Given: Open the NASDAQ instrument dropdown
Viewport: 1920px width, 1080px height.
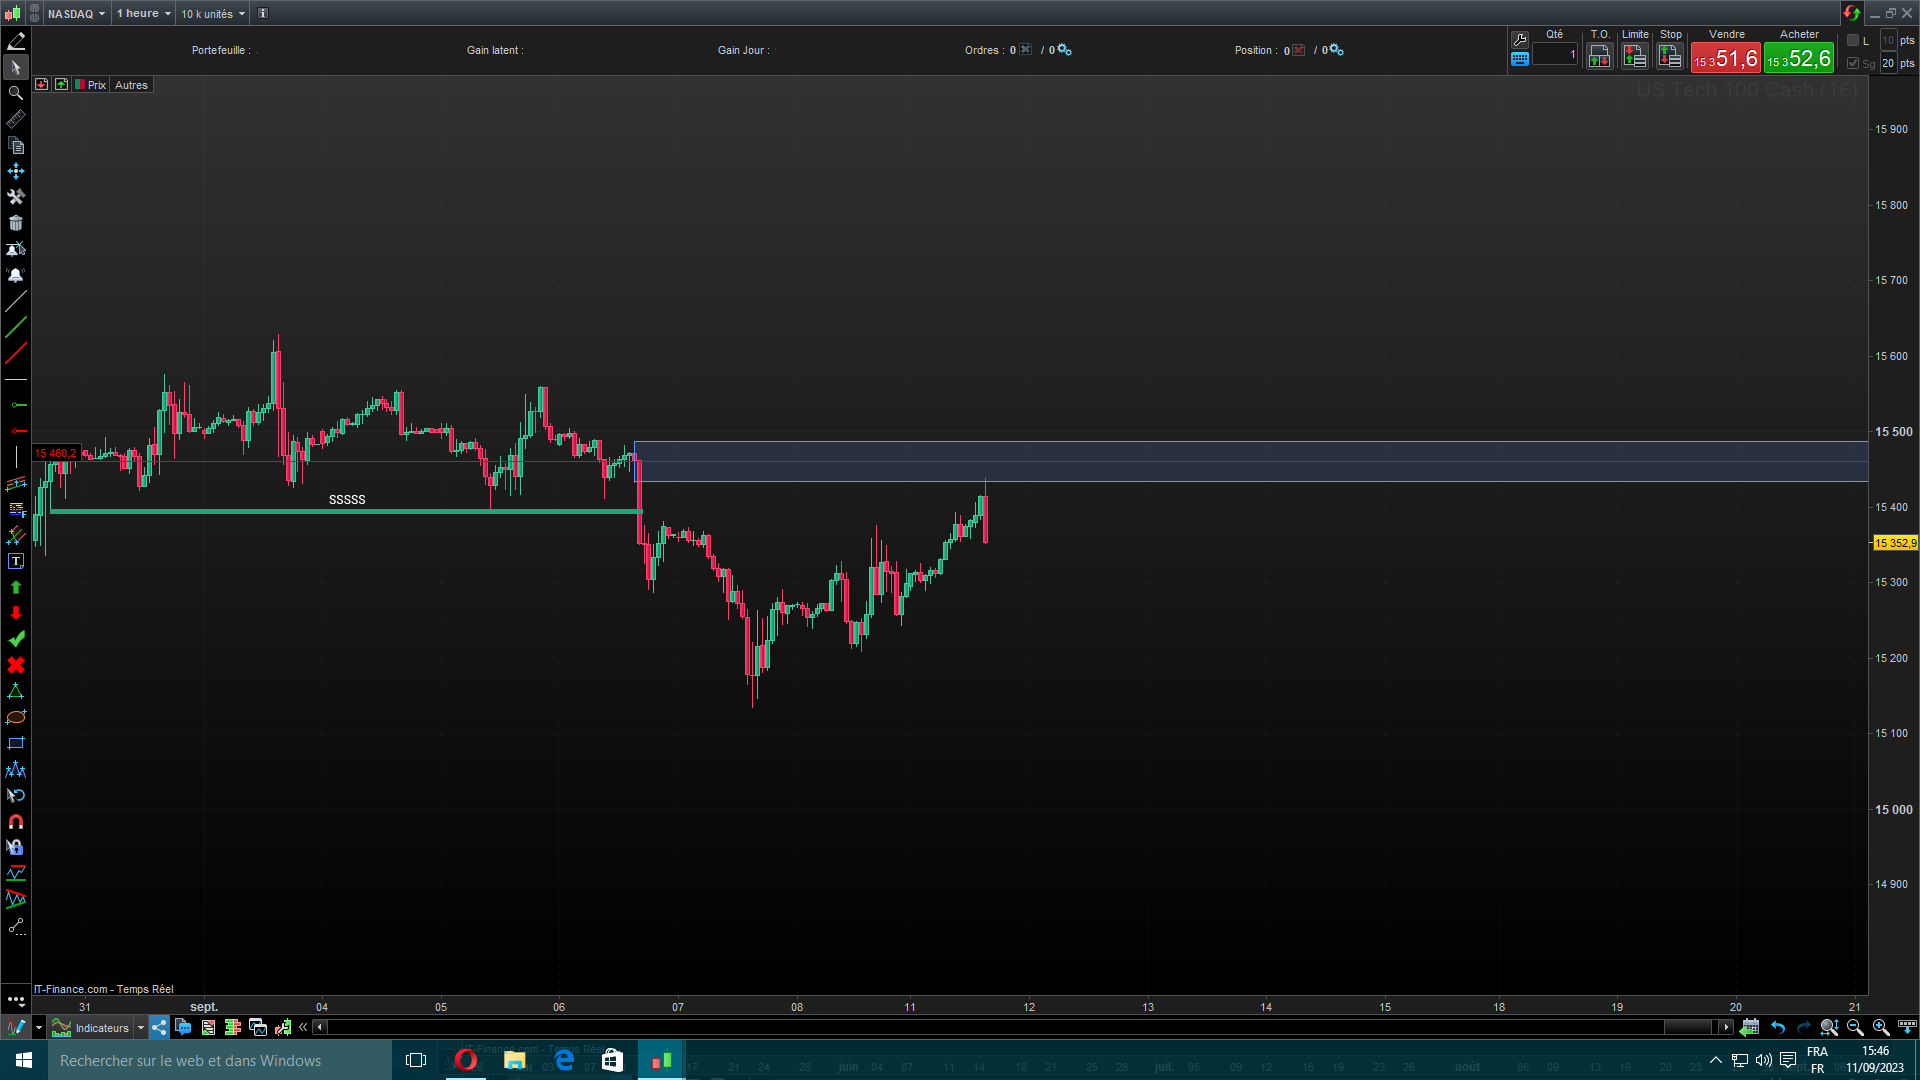Looking at the screenshot, I should [76, 14].
